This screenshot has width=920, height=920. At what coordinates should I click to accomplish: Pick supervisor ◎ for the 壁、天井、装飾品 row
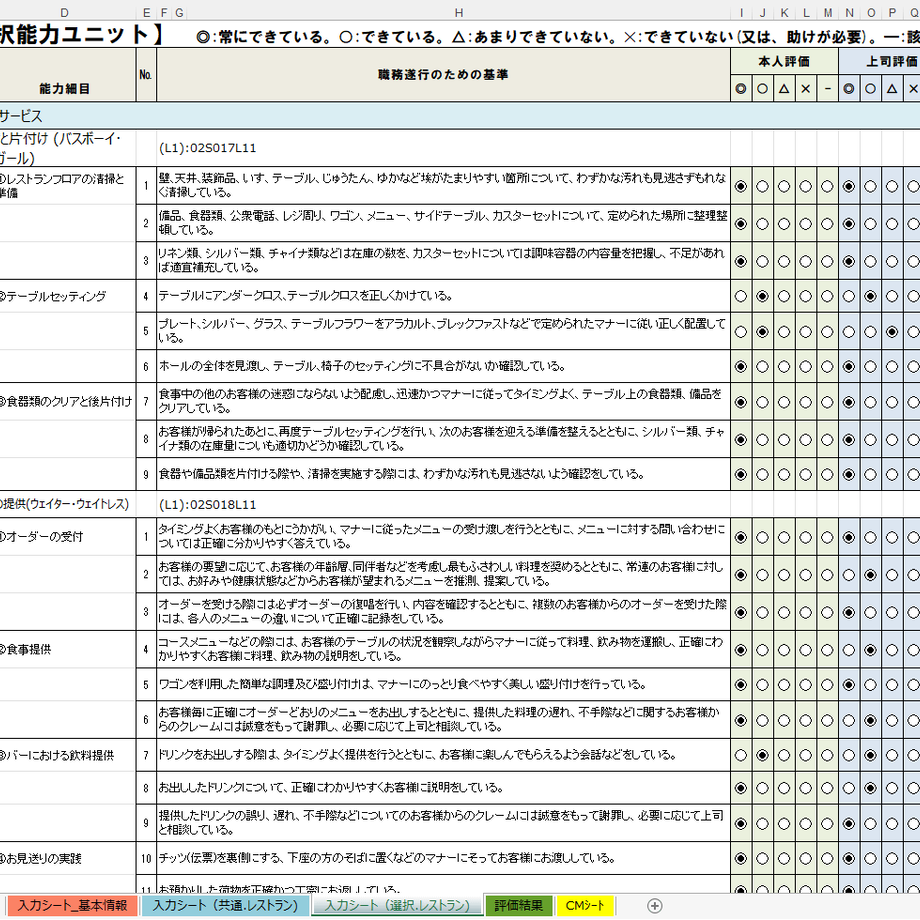click(x=848, y=187)
